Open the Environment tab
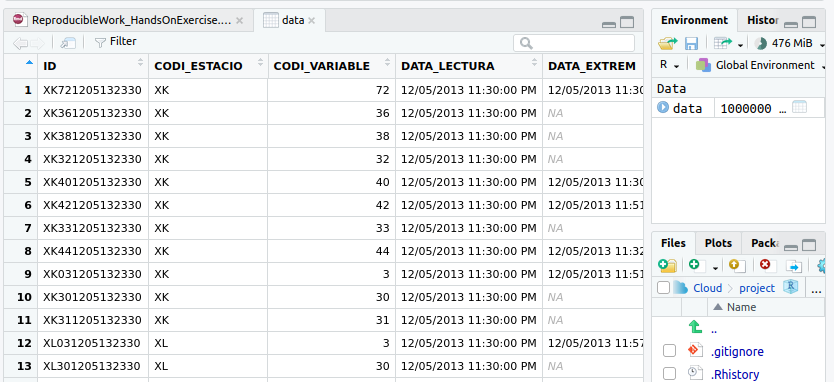 694,20
